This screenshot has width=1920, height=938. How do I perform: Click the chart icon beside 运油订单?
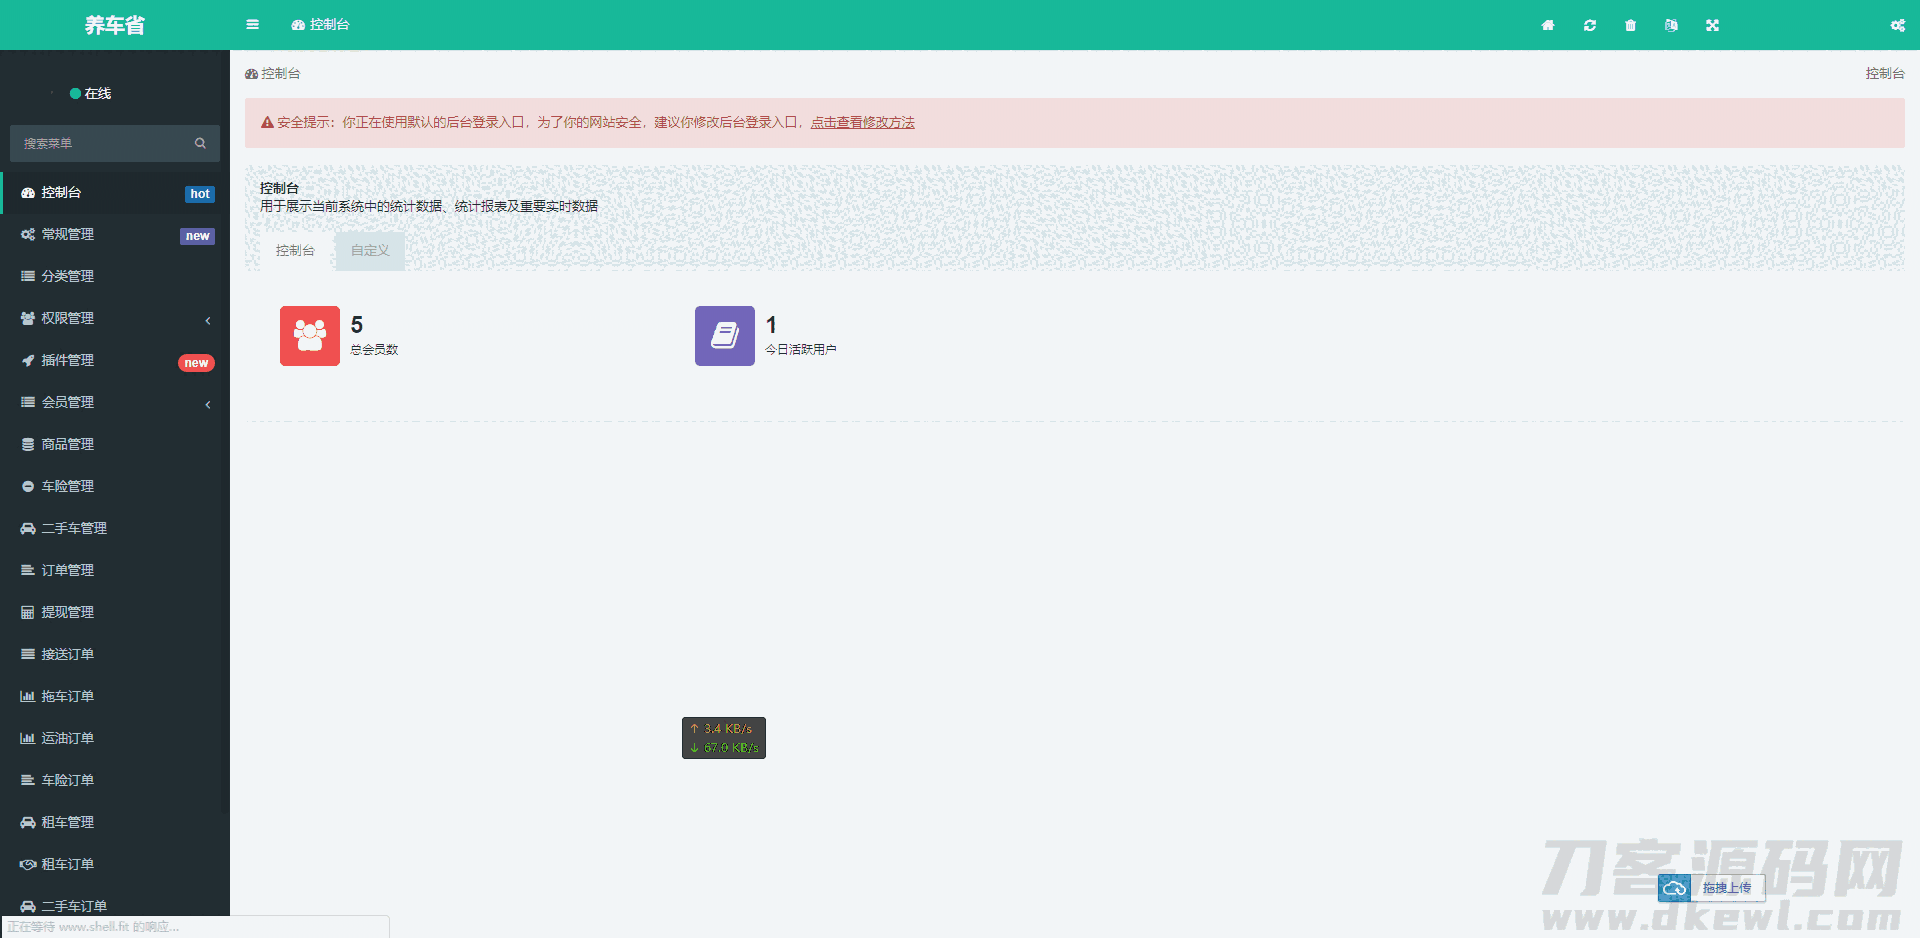28,739
